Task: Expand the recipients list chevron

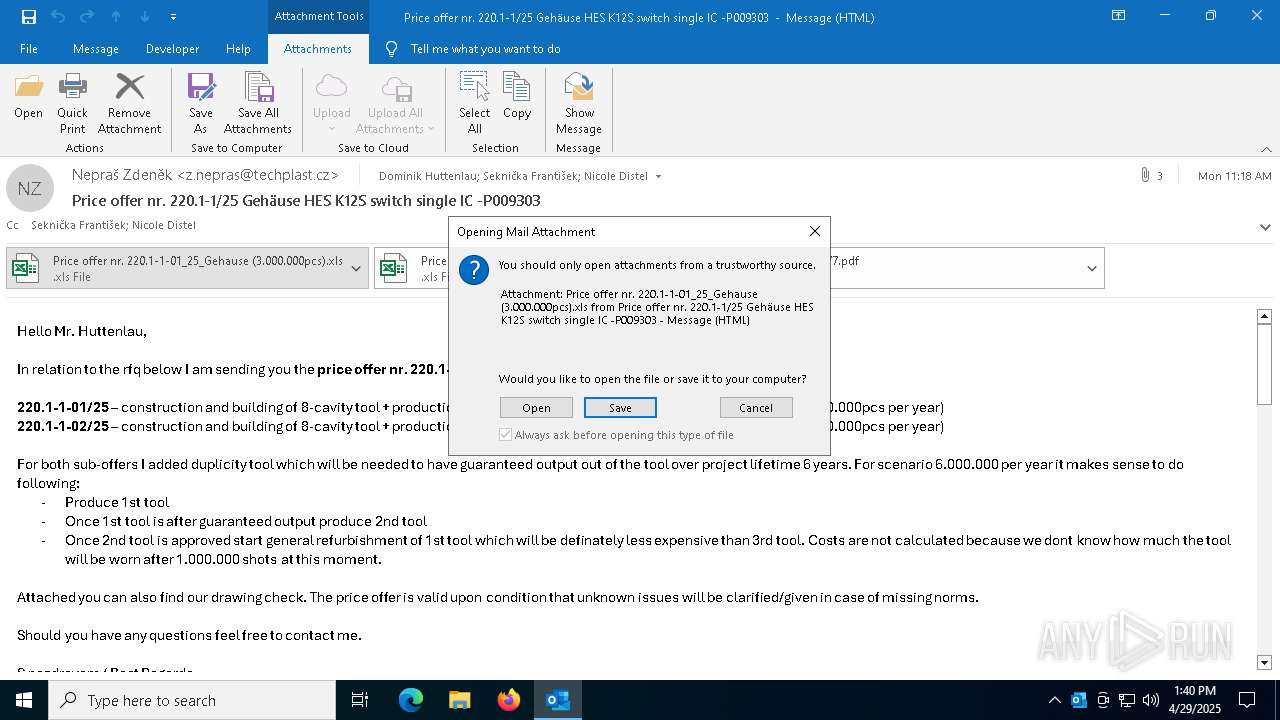Action: click(x=658, y=176)
